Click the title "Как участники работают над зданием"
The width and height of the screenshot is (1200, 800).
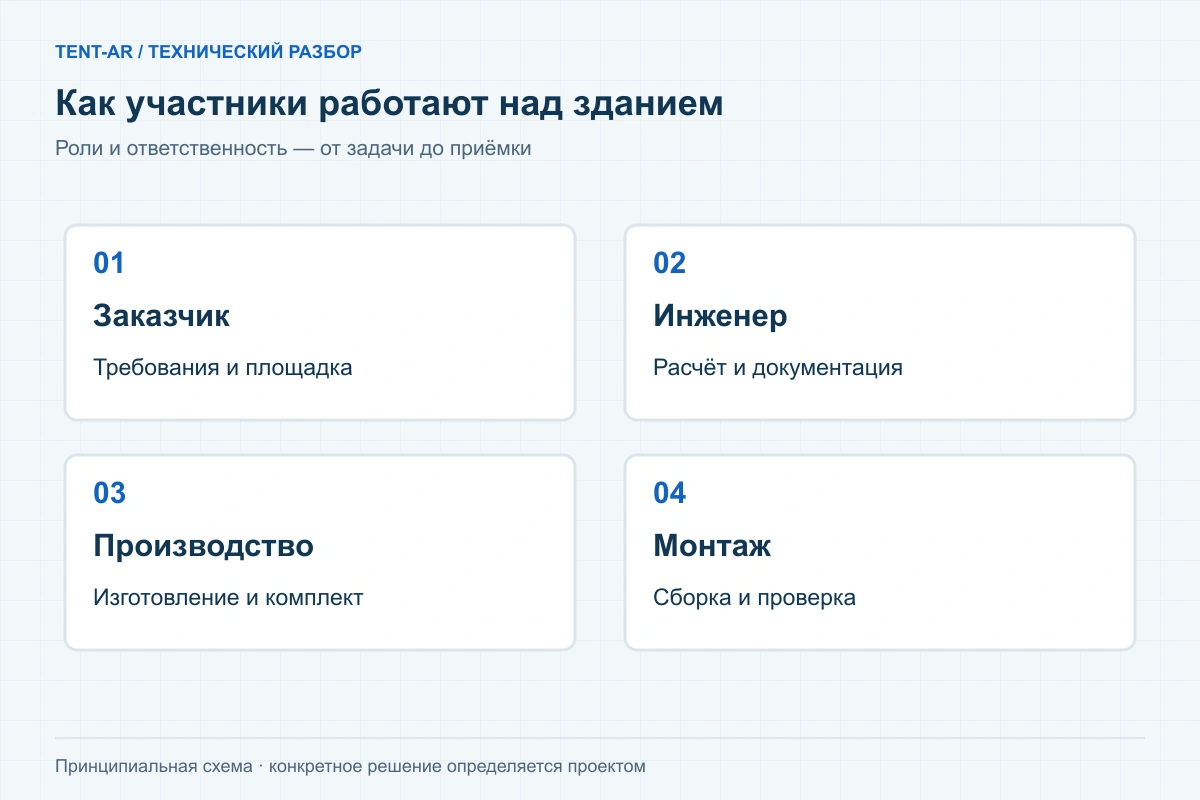coord(389,104)
